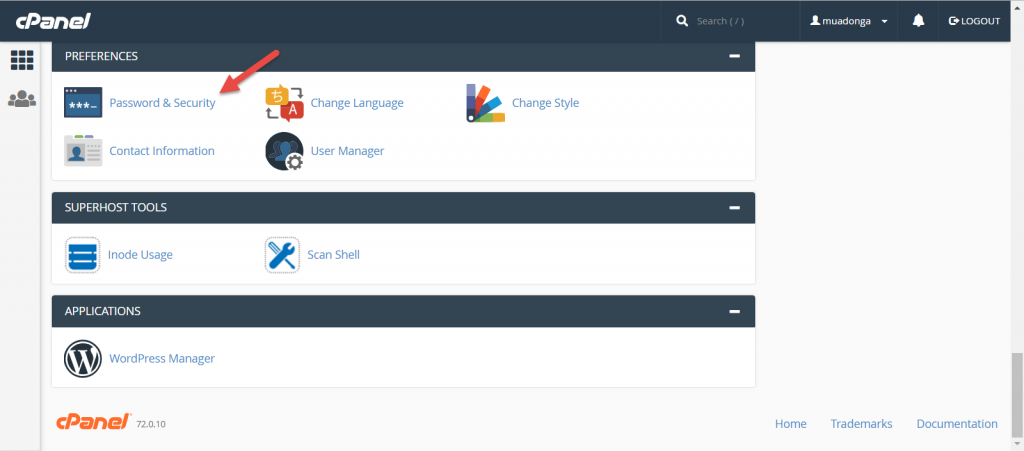Open the Inode Usage icon

pyautogui.click(x=83, y=255)
